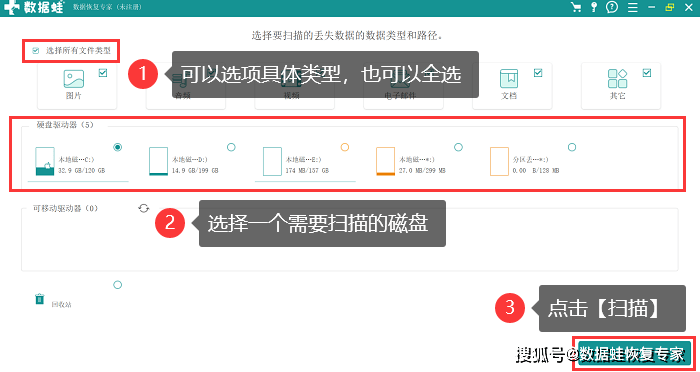The width and height of the screenshot is (700, 372).
Task: Minimize the 数据蛙 window
Action: point(652,7)
